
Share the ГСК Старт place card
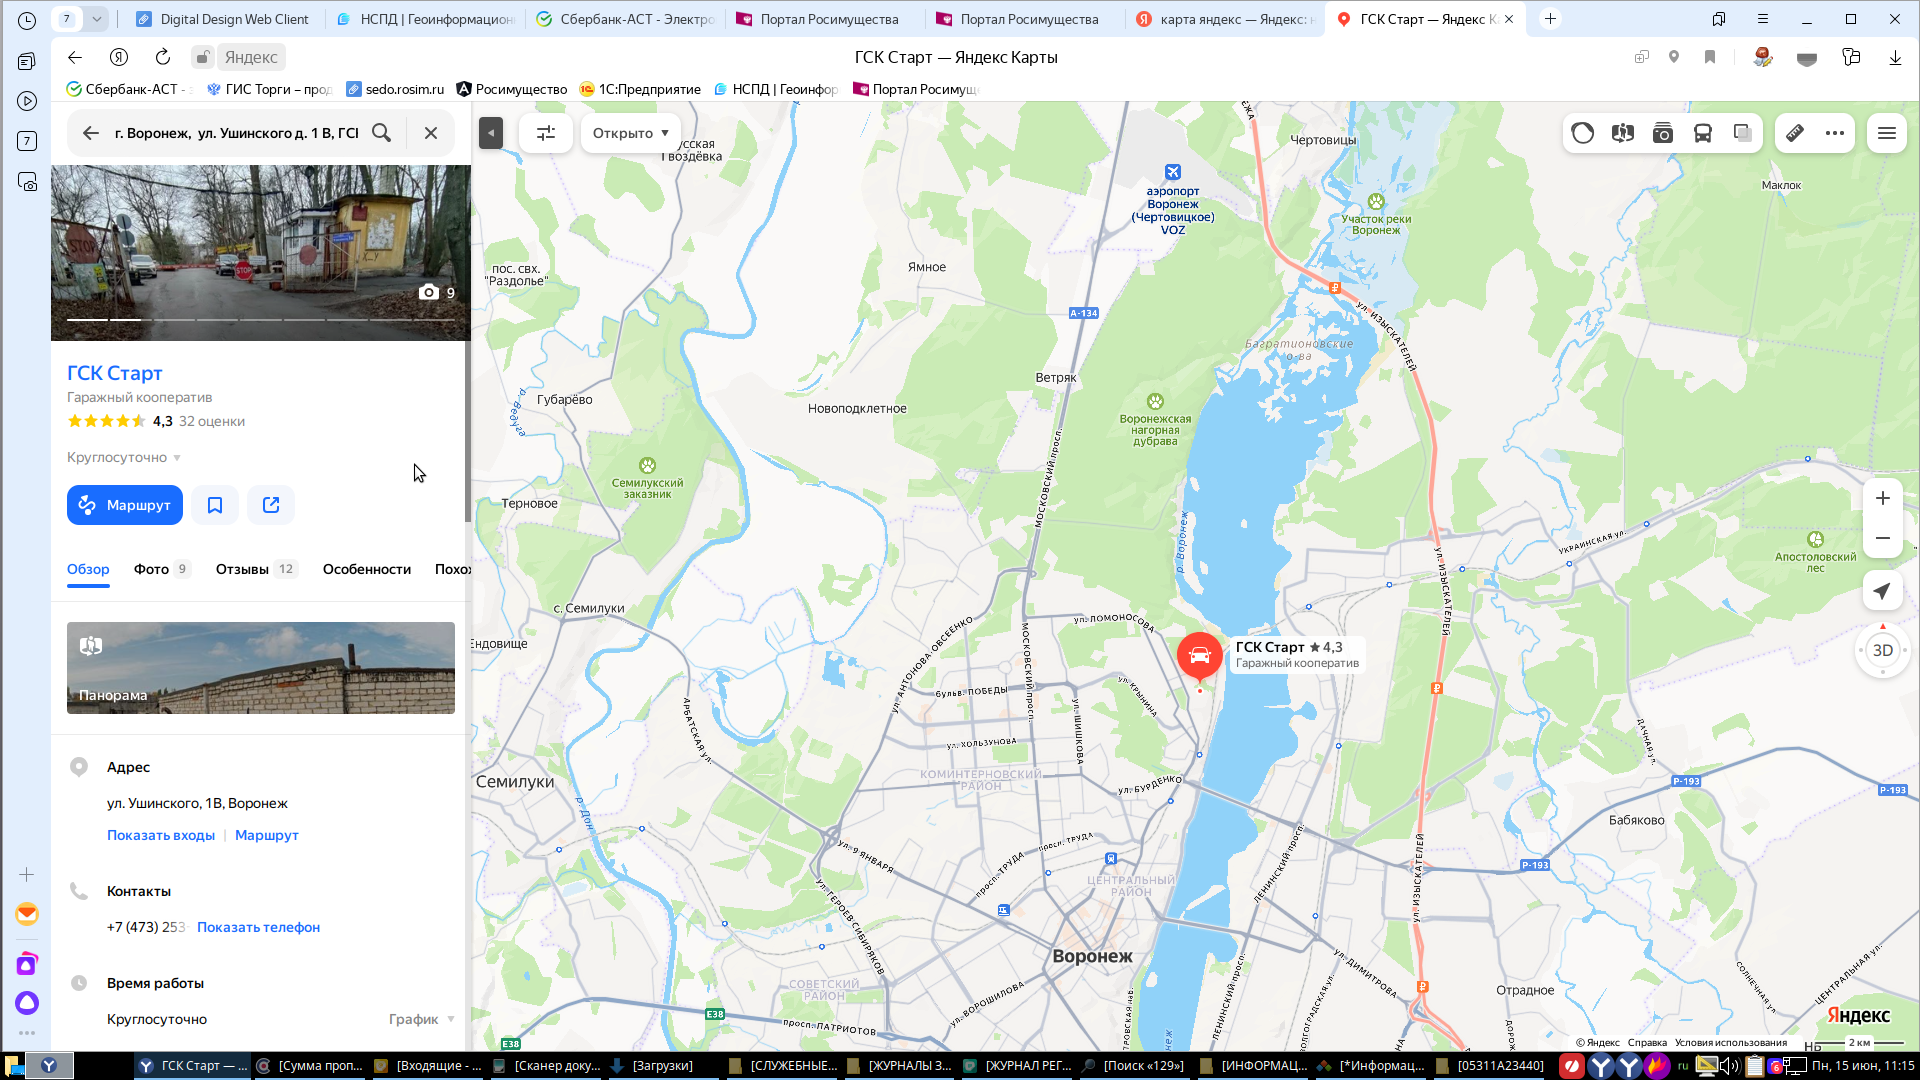[x=271, y=505]
